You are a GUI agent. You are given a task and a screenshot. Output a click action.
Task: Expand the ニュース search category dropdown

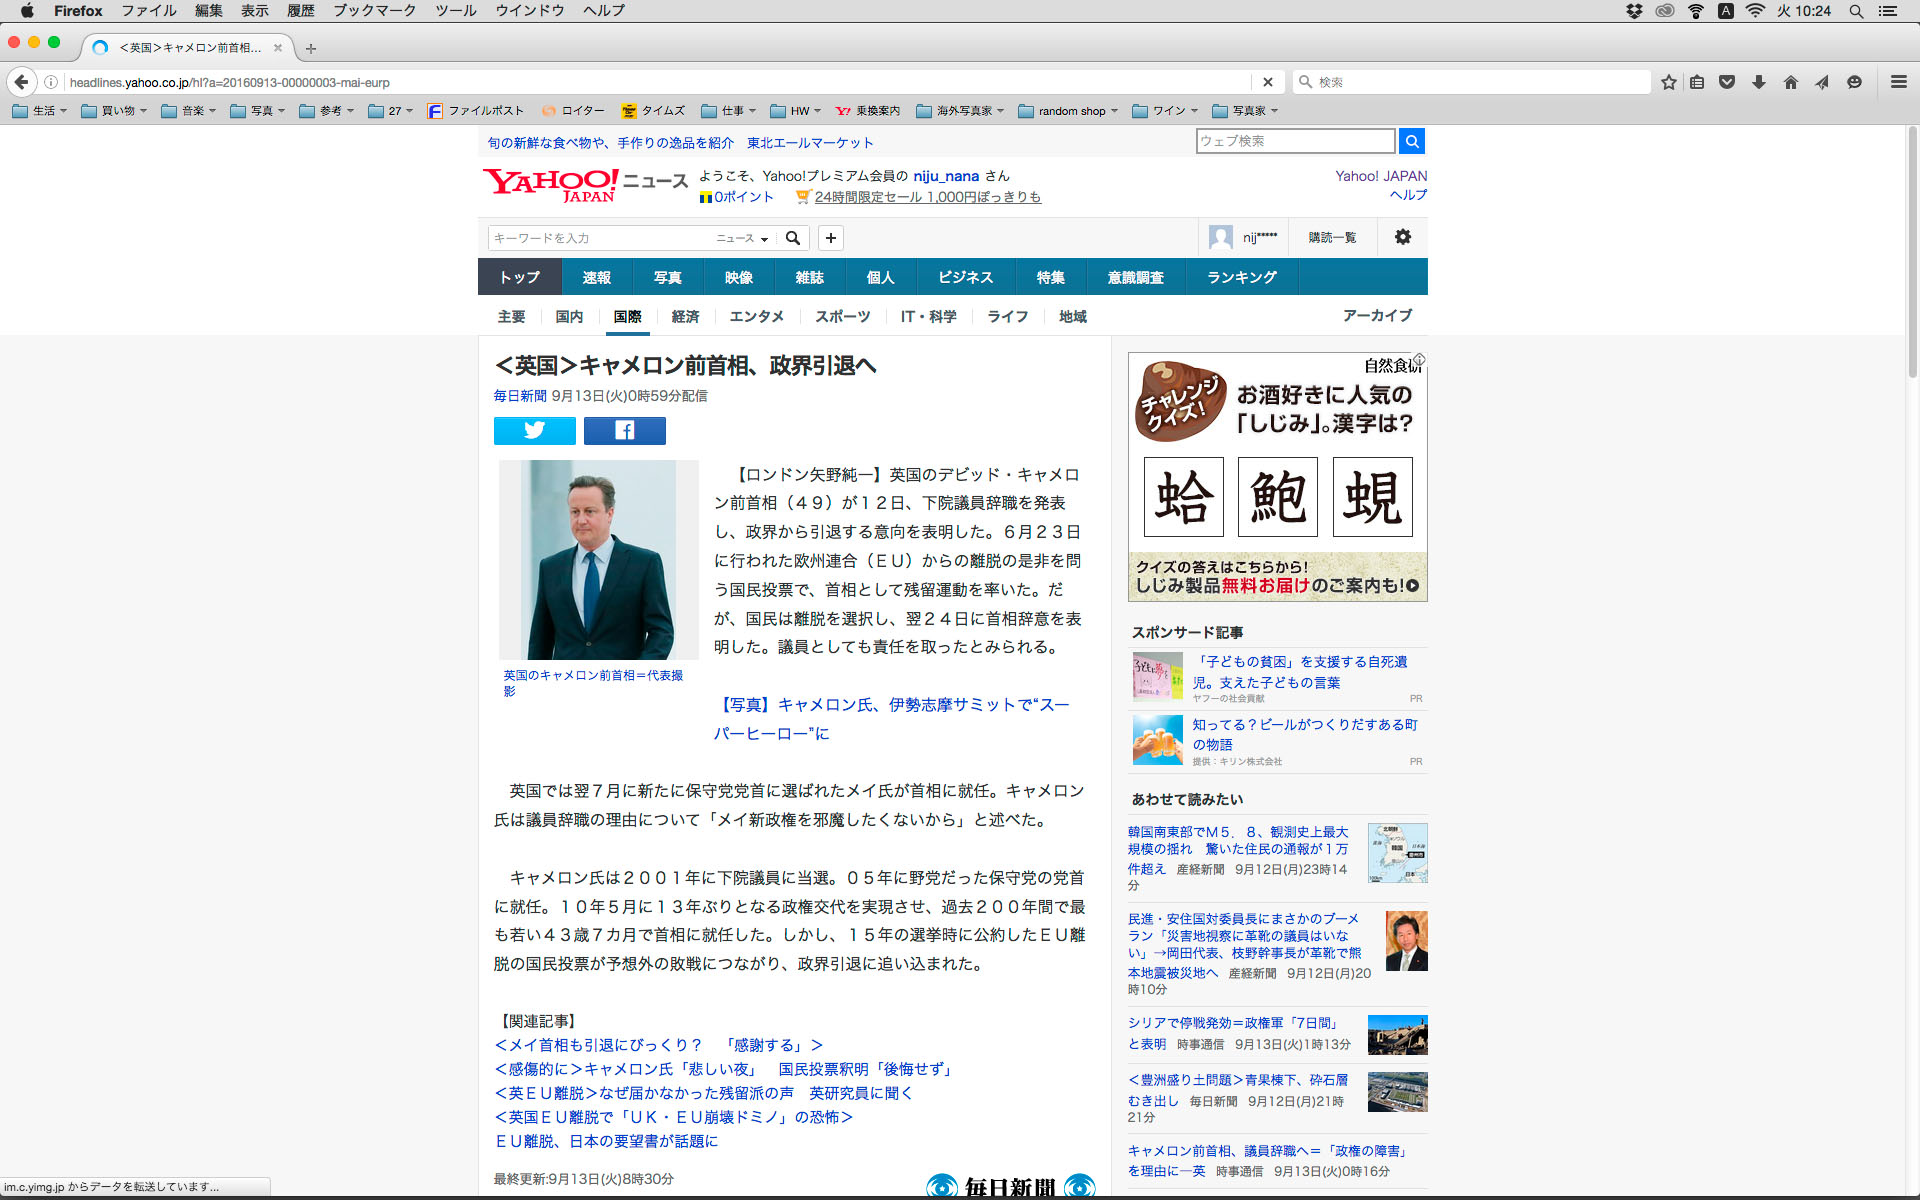click(x=742, y=238)
